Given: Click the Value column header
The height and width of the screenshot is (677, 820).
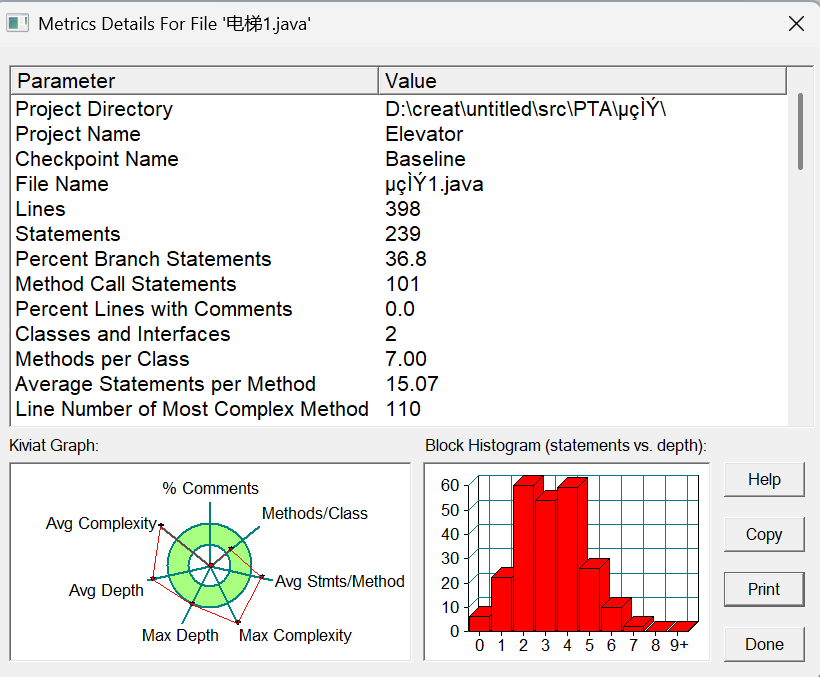Looking at the screenshot, I should [582, 81].
